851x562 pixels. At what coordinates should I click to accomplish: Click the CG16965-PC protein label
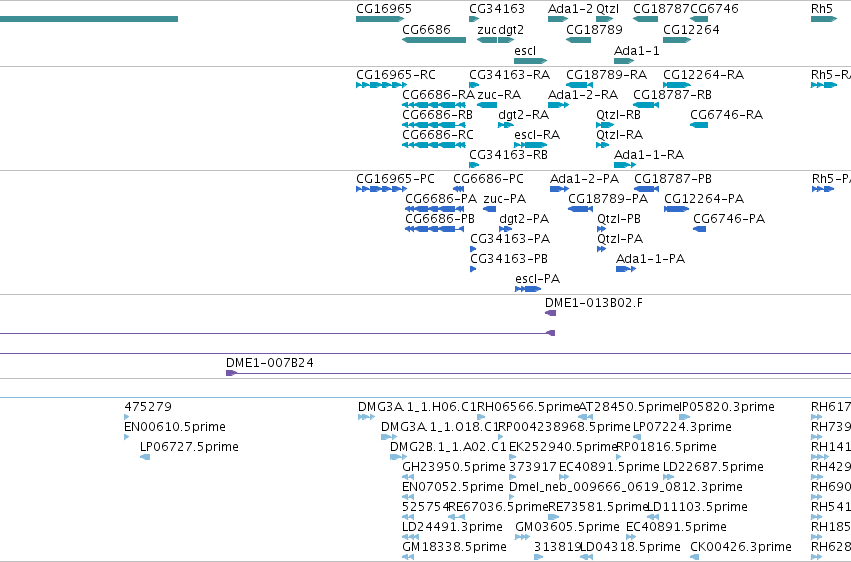[x=395, y=179]
